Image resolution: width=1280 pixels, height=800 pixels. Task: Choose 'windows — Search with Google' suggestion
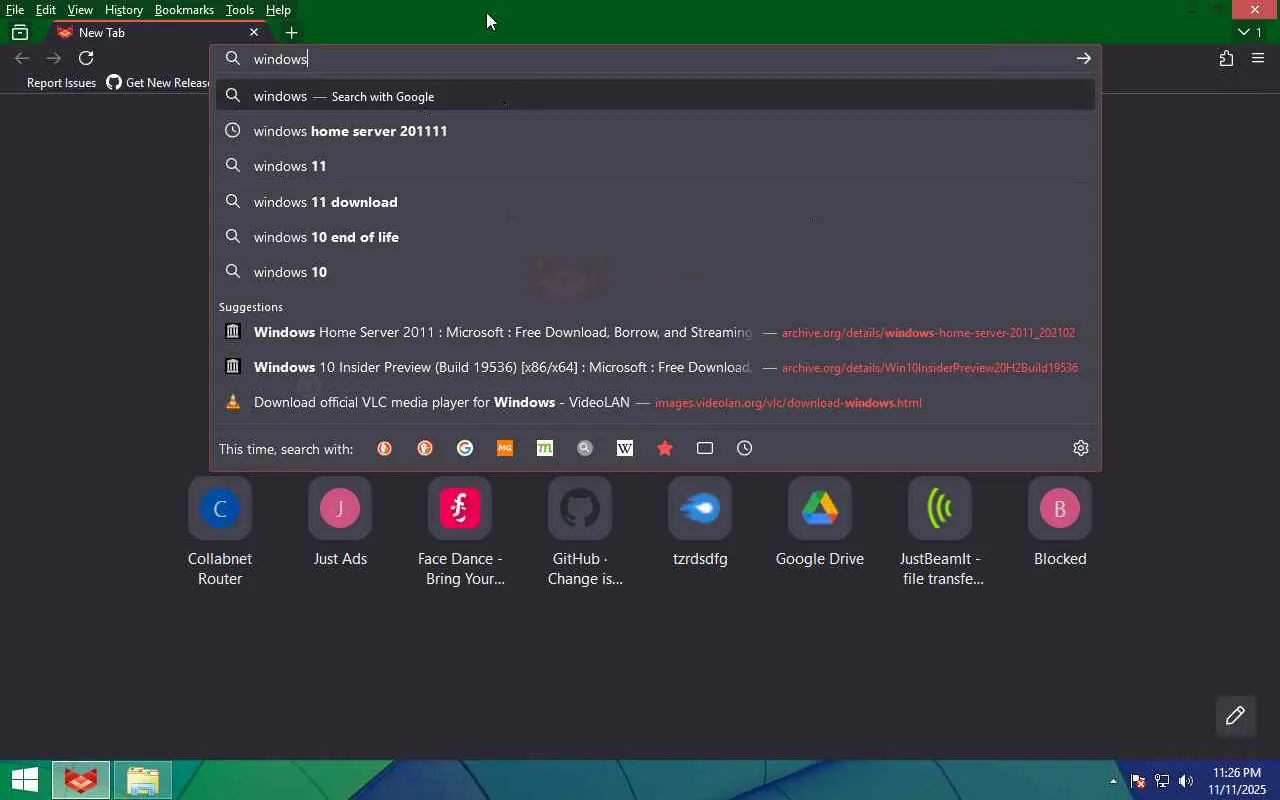tap(655, 96)
